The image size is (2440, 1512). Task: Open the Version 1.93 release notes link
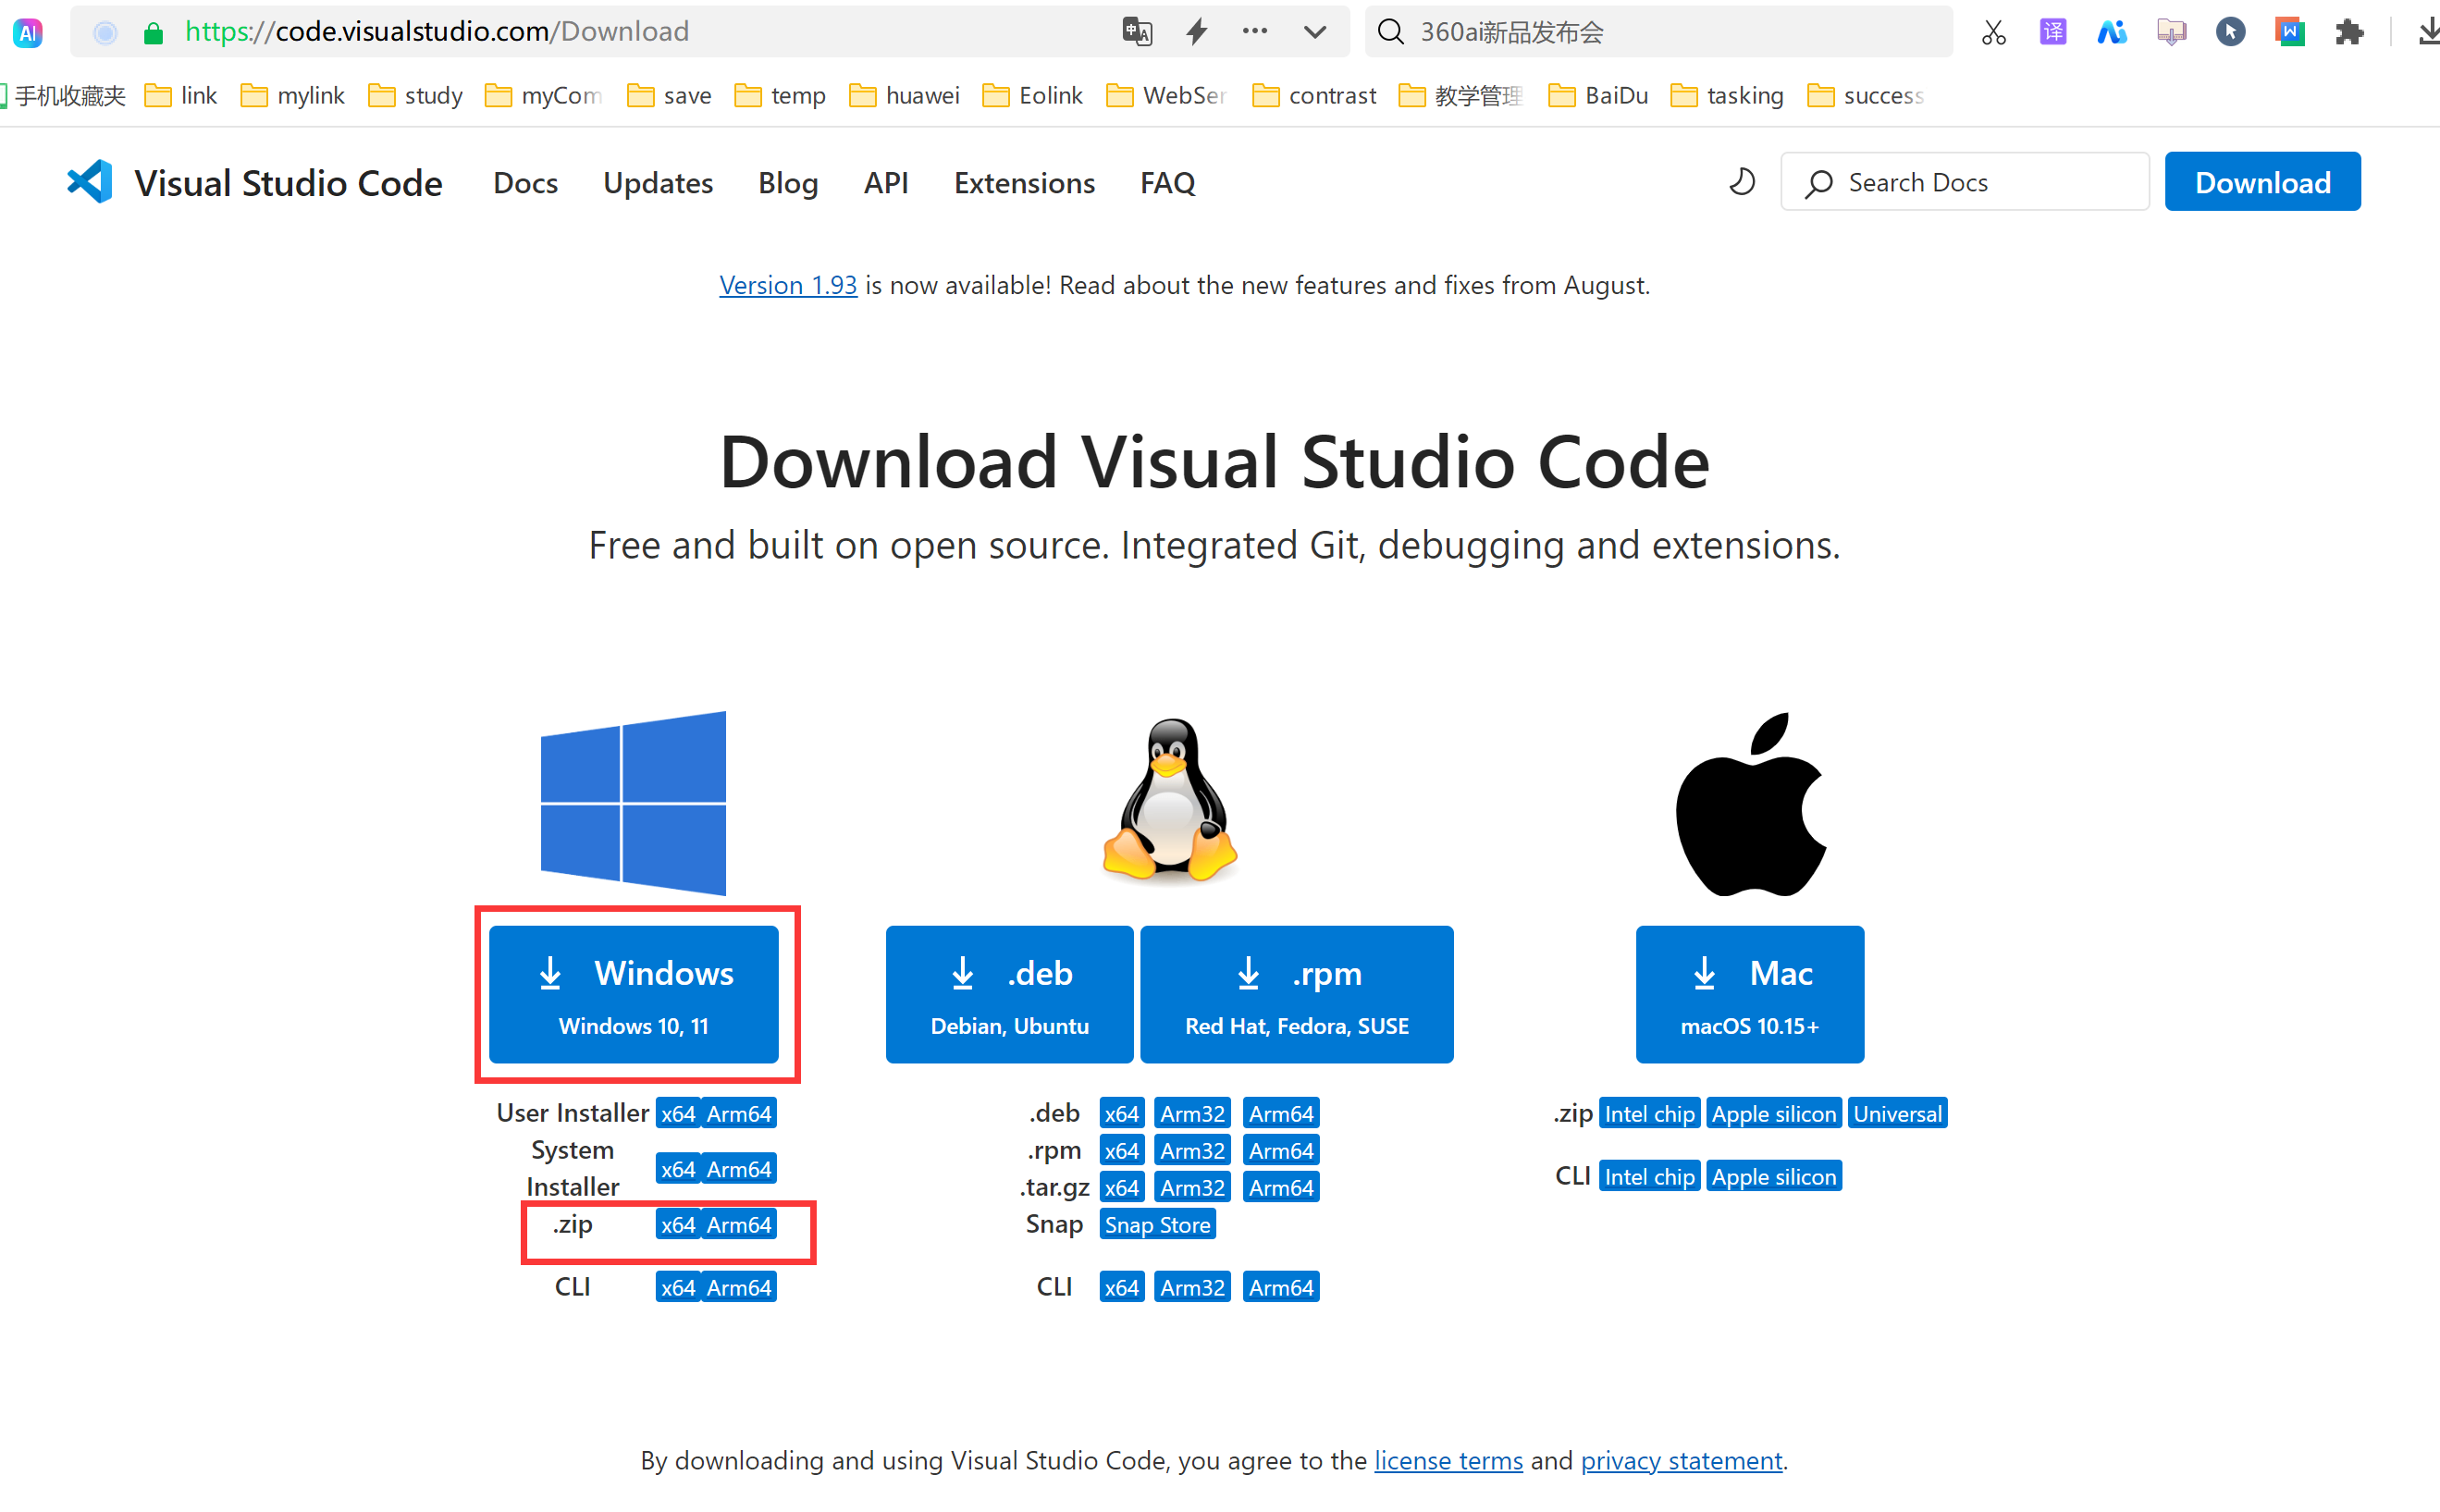click(x=787, y=285)
